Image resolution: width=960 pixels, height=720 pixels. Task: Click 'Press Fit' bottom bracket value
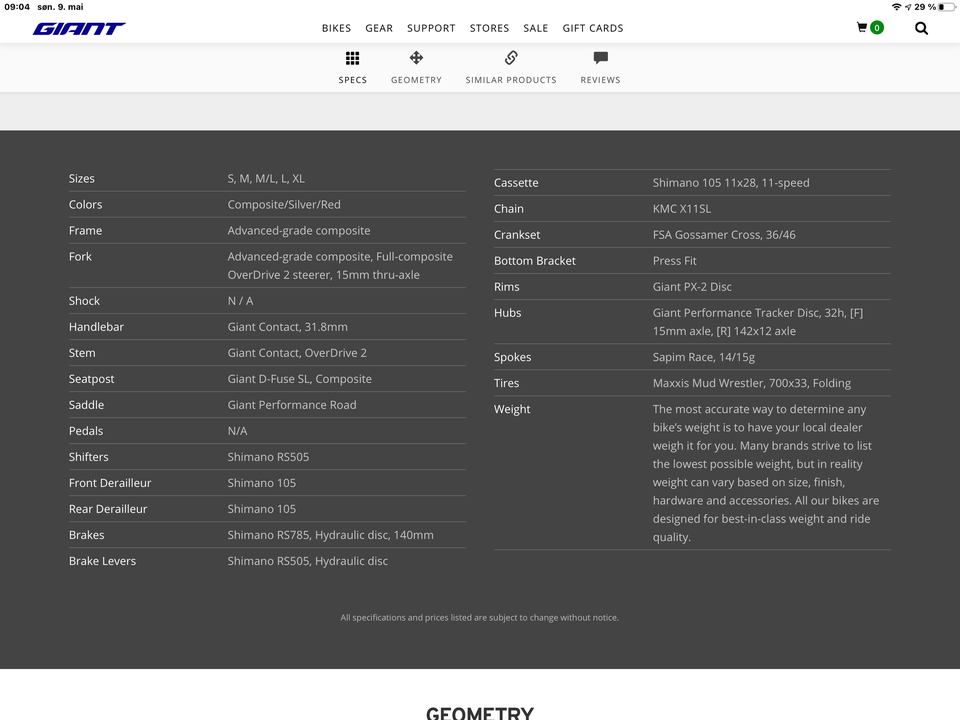click(x=674, y=261)
